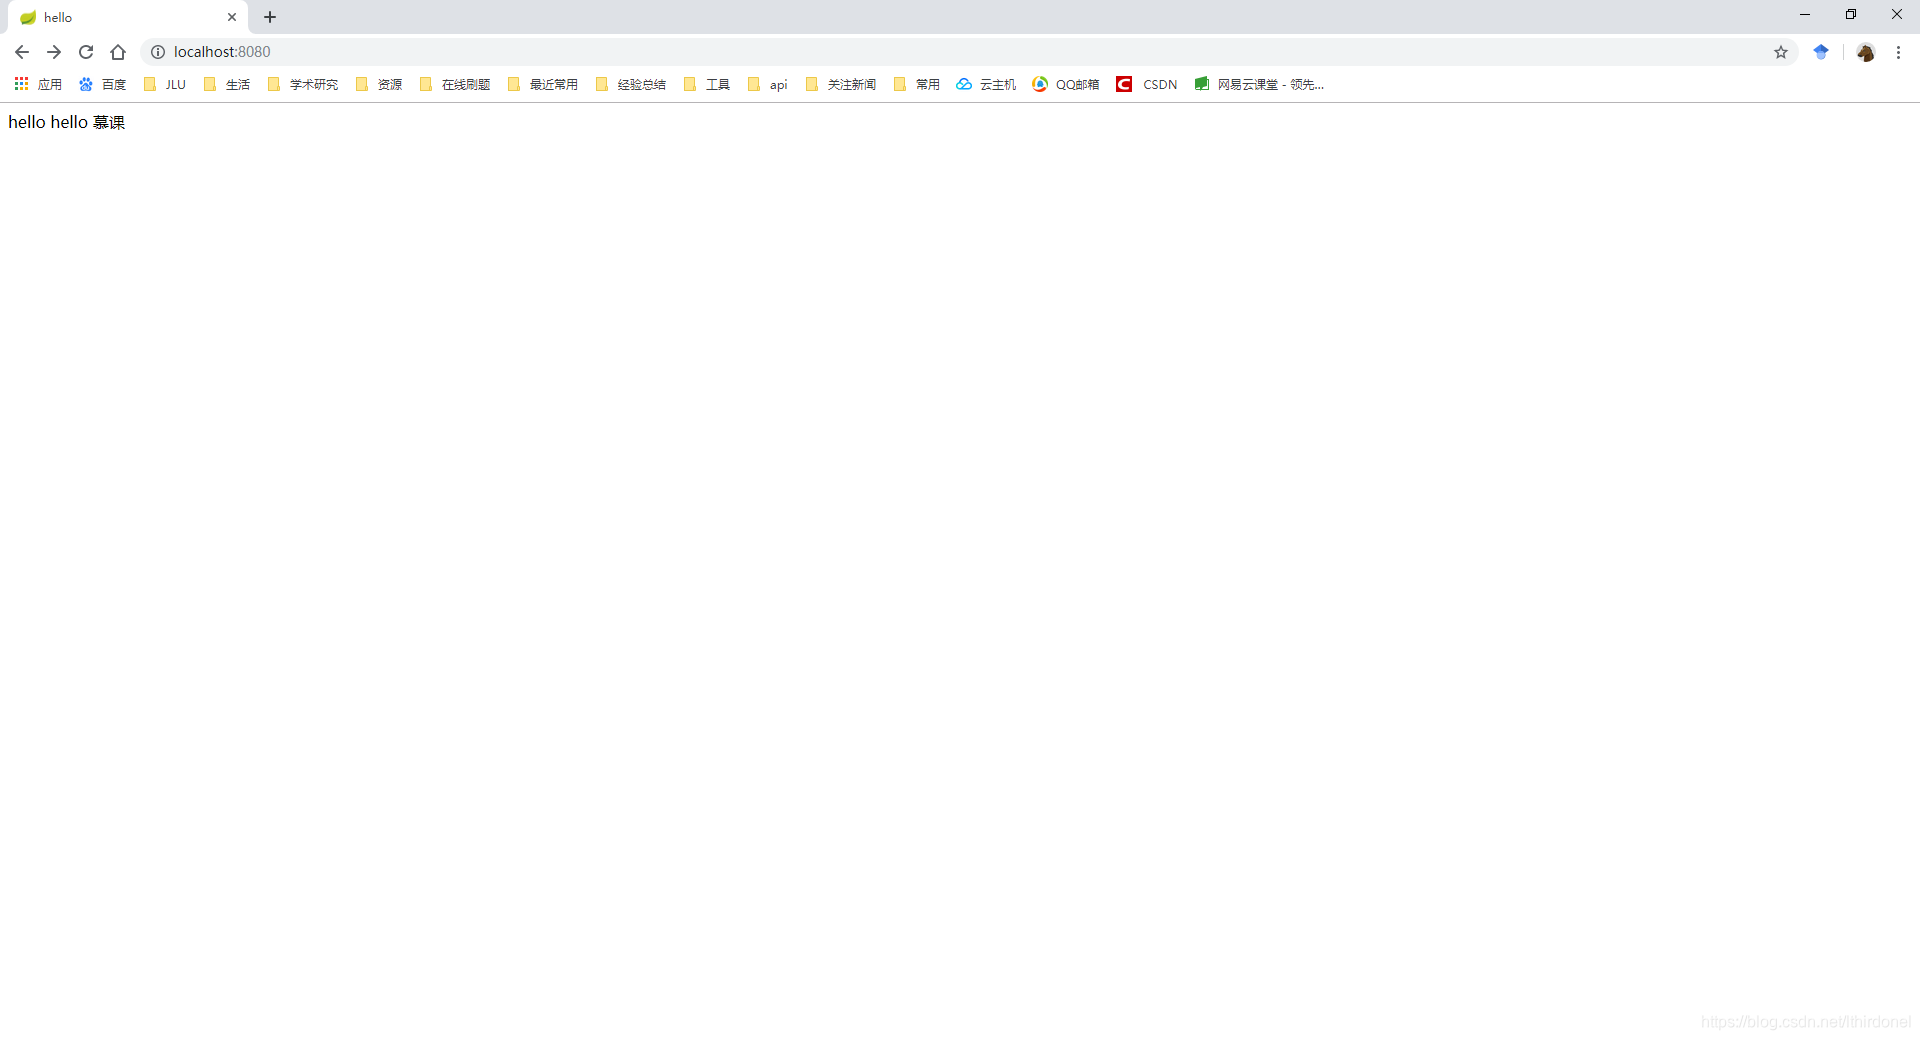Open the 工具 bookmark folder
Image resolution: width=1920 pixels, height=1040 pixels.
coord(707,84)
